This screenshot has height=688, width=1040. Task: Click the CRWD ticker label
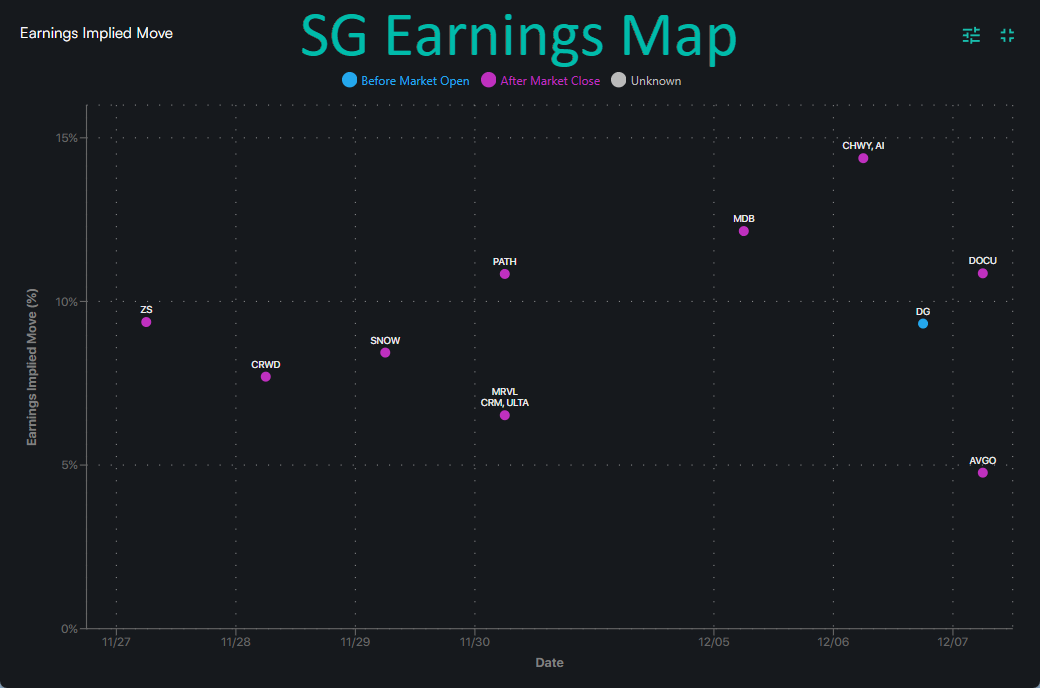[x=266, y=365]
